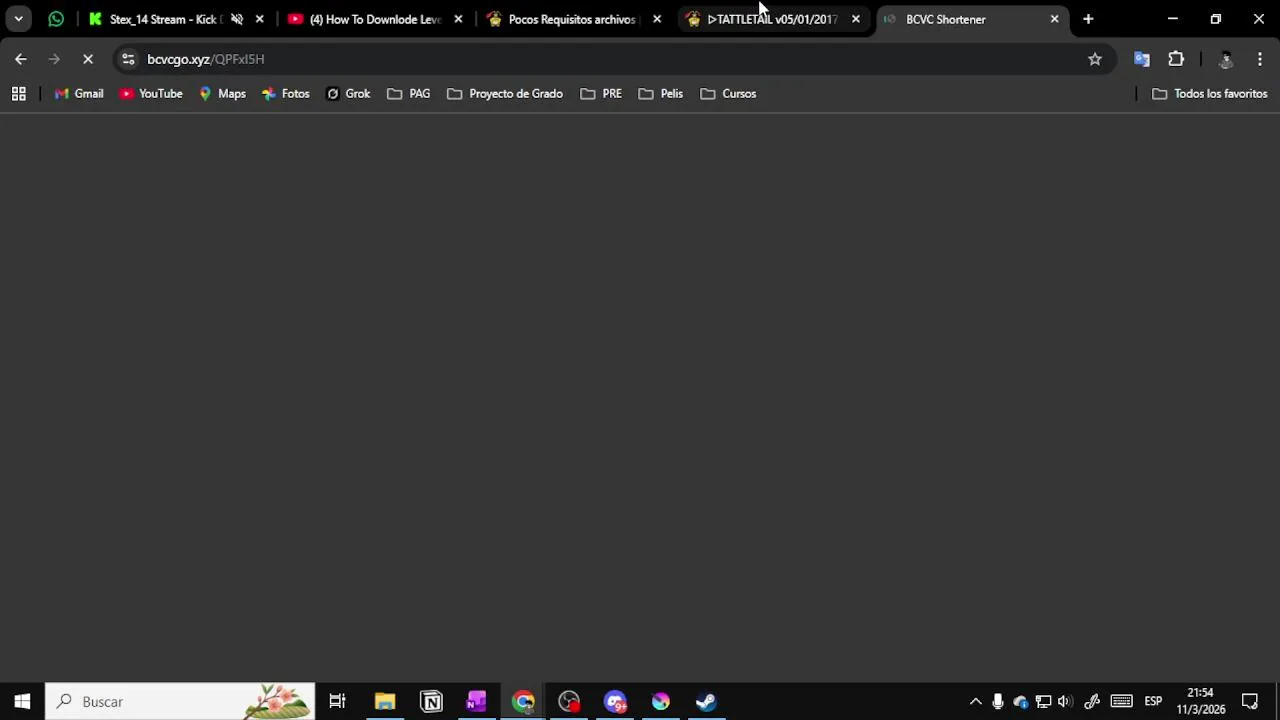Image resolution: width=1280 pixels, height=720 pixels.
Task: View site information icon in address bar
Action: point(128,59)
